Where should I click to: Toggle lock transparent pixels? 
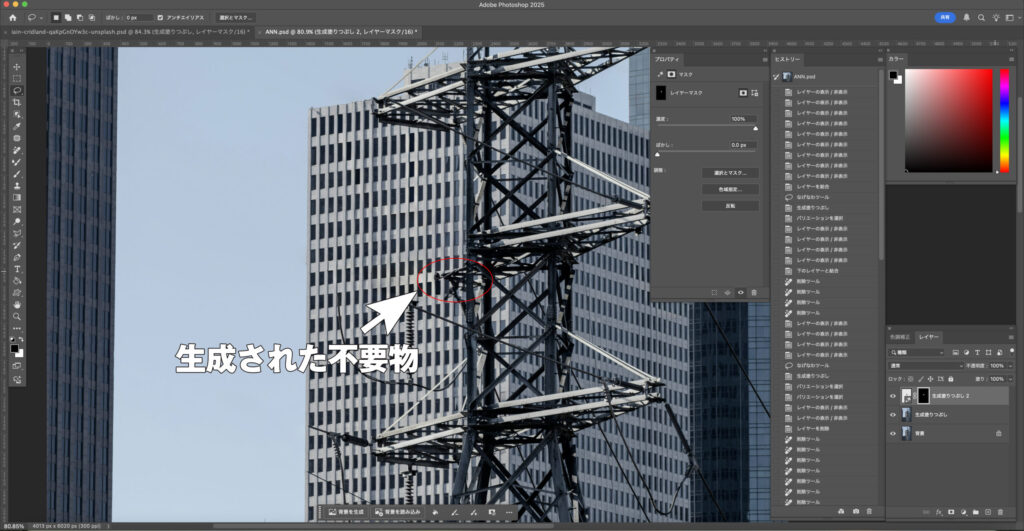[x=910, y=379]
